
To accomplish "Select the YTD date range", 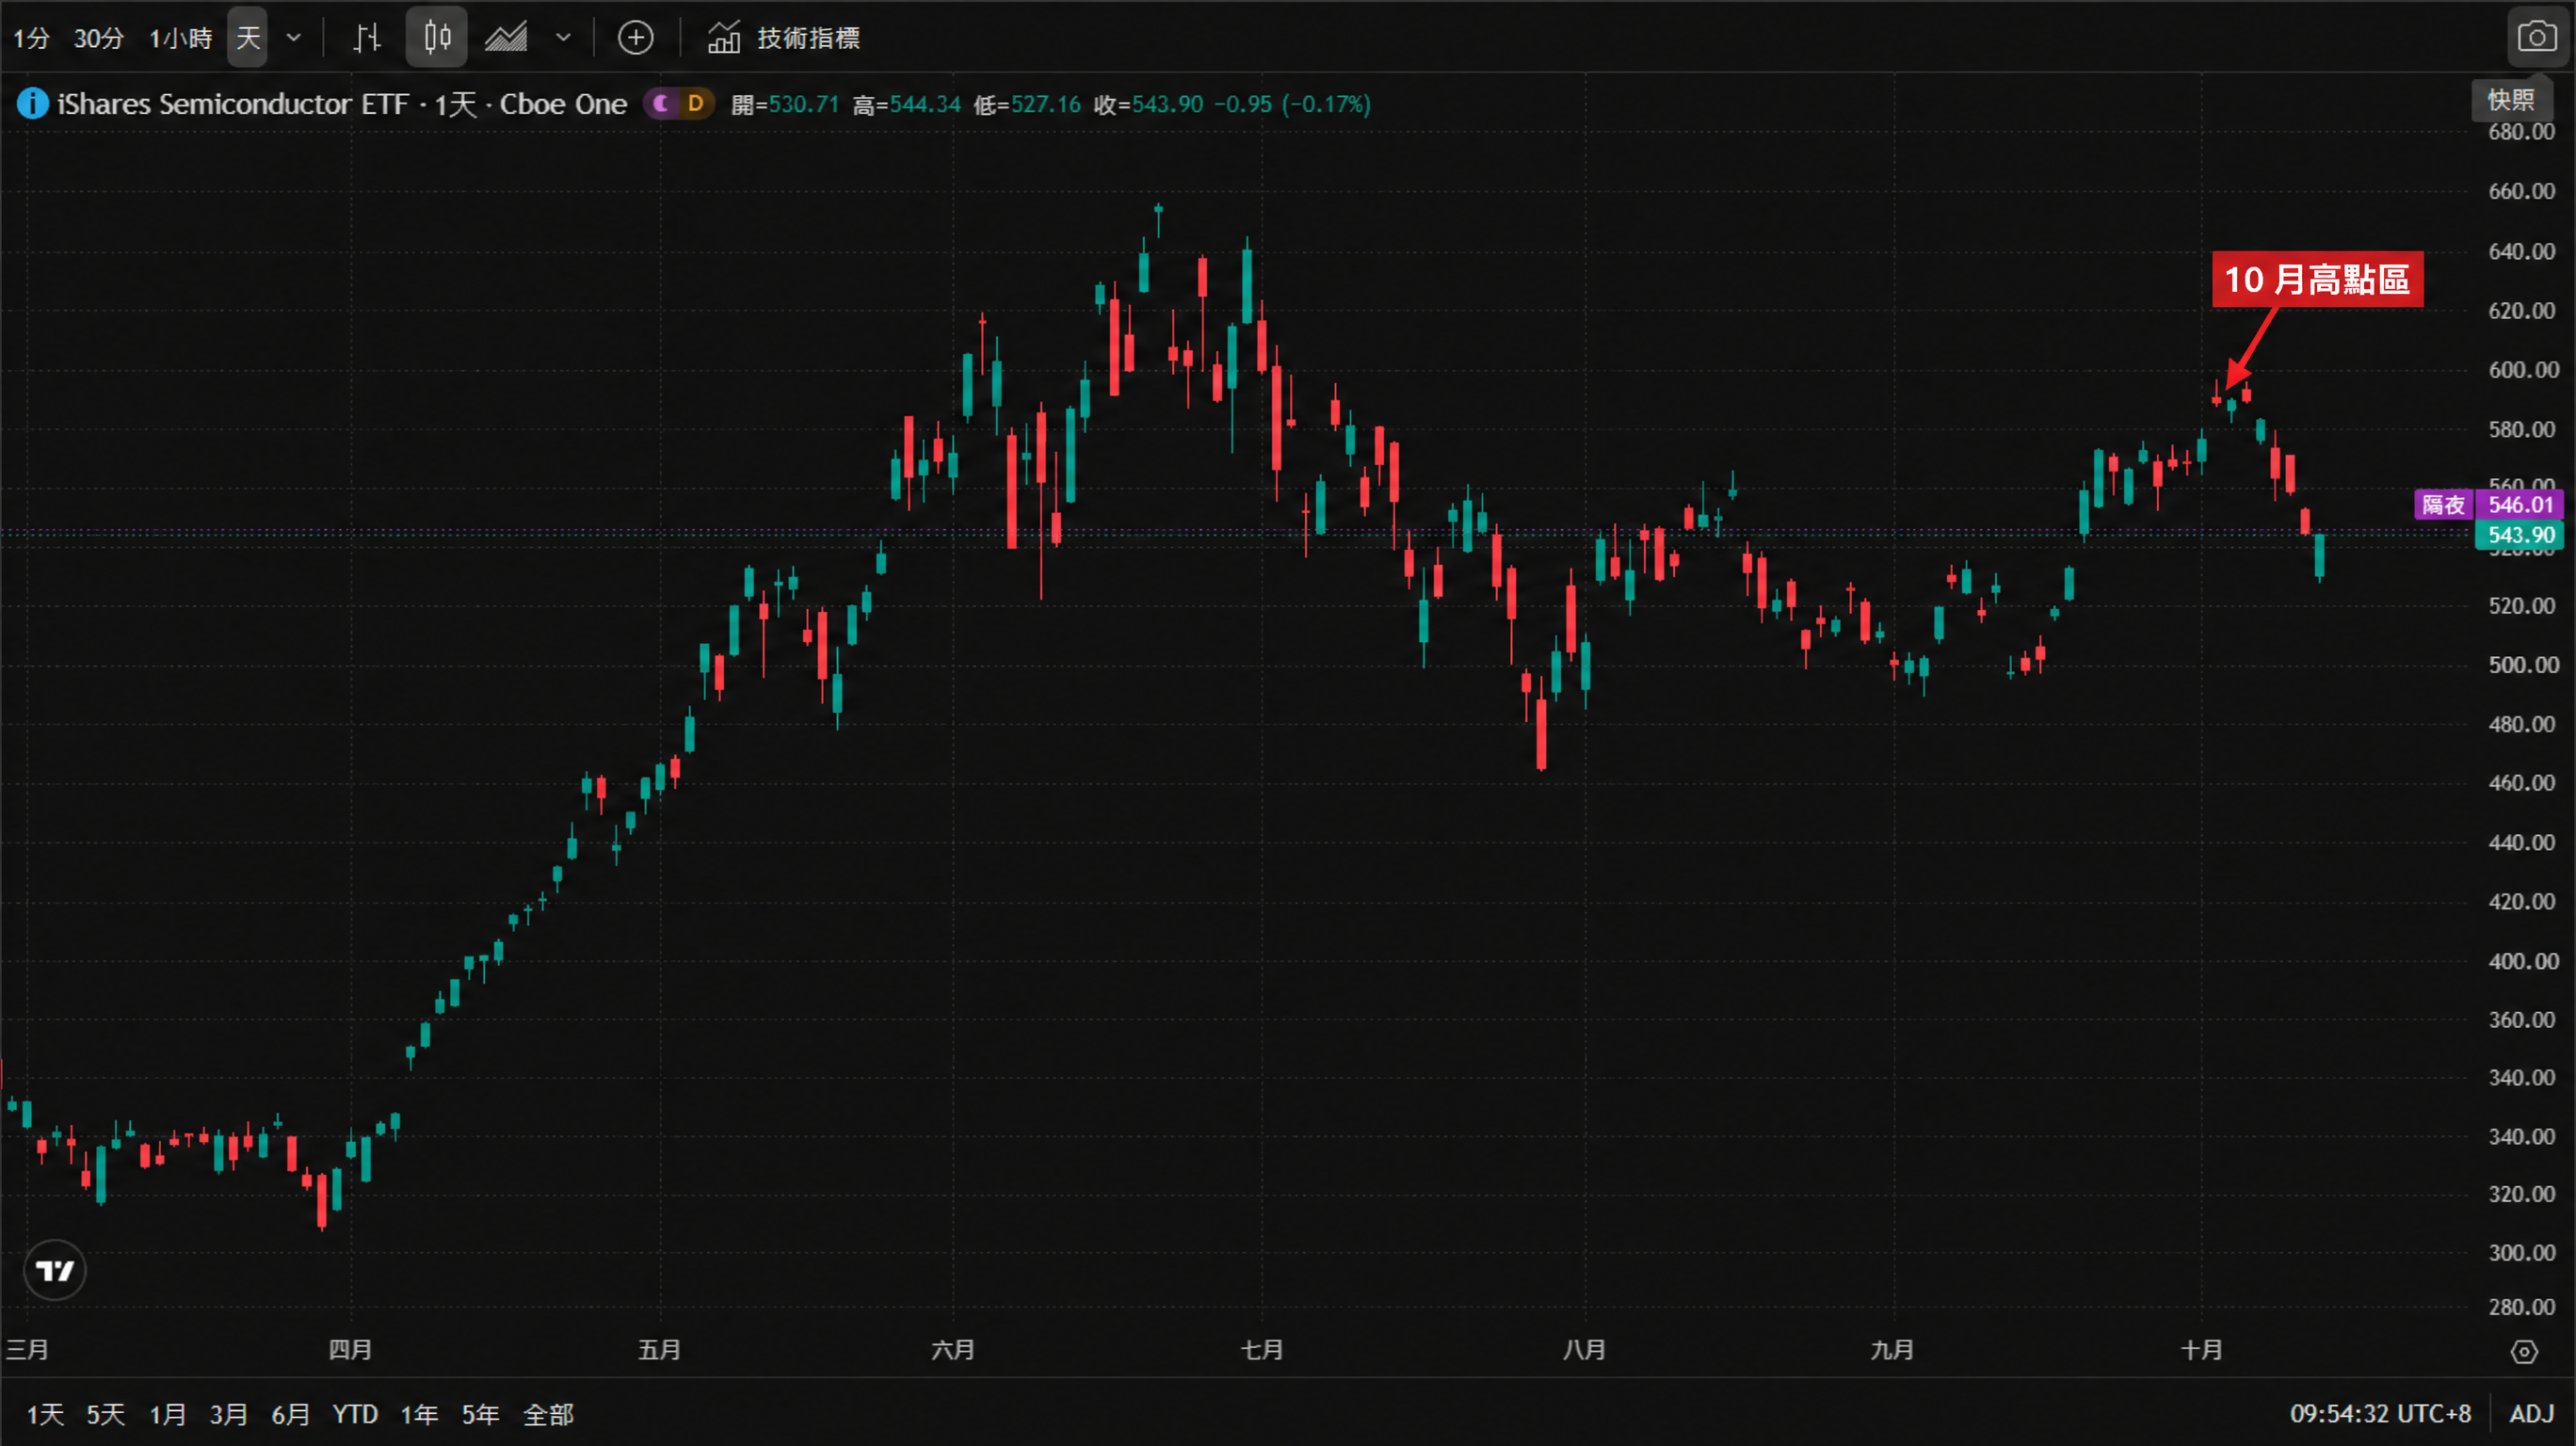I will tap(355, 1414).
